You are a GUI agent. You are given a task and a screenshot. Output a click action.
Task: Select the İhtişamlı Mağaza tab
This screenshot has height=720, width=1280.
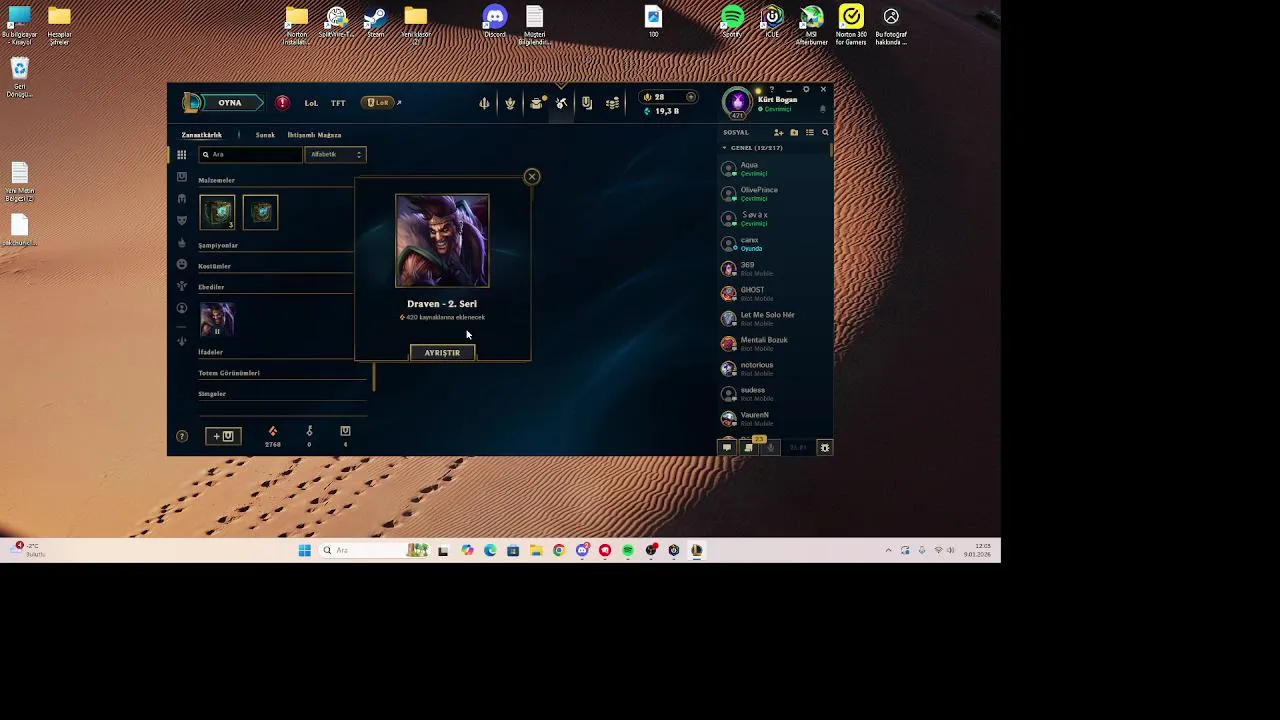[x=314, y=135]
